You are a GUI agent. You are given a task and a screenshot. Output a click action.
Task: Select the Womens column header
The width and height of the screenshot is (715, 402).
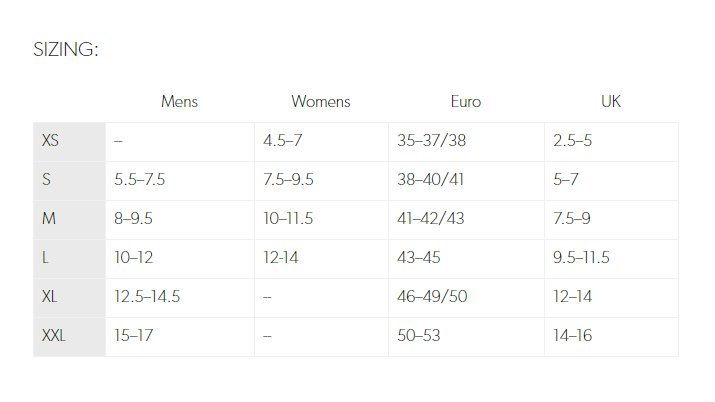(x=321, y=102)
